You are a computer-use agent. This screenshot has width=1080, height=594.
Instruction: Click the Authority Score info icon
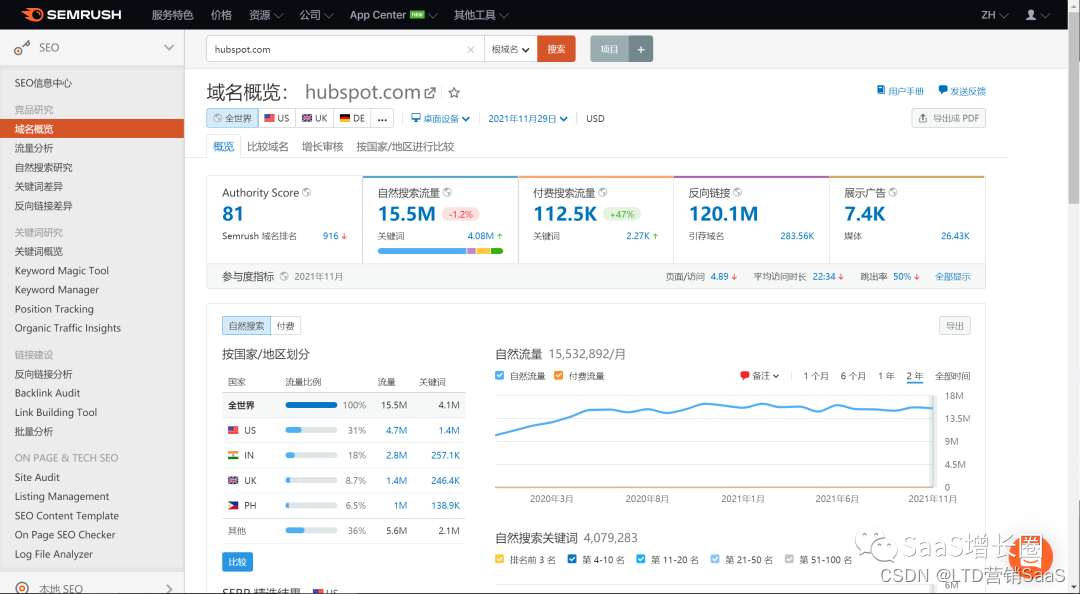(307, 193)
